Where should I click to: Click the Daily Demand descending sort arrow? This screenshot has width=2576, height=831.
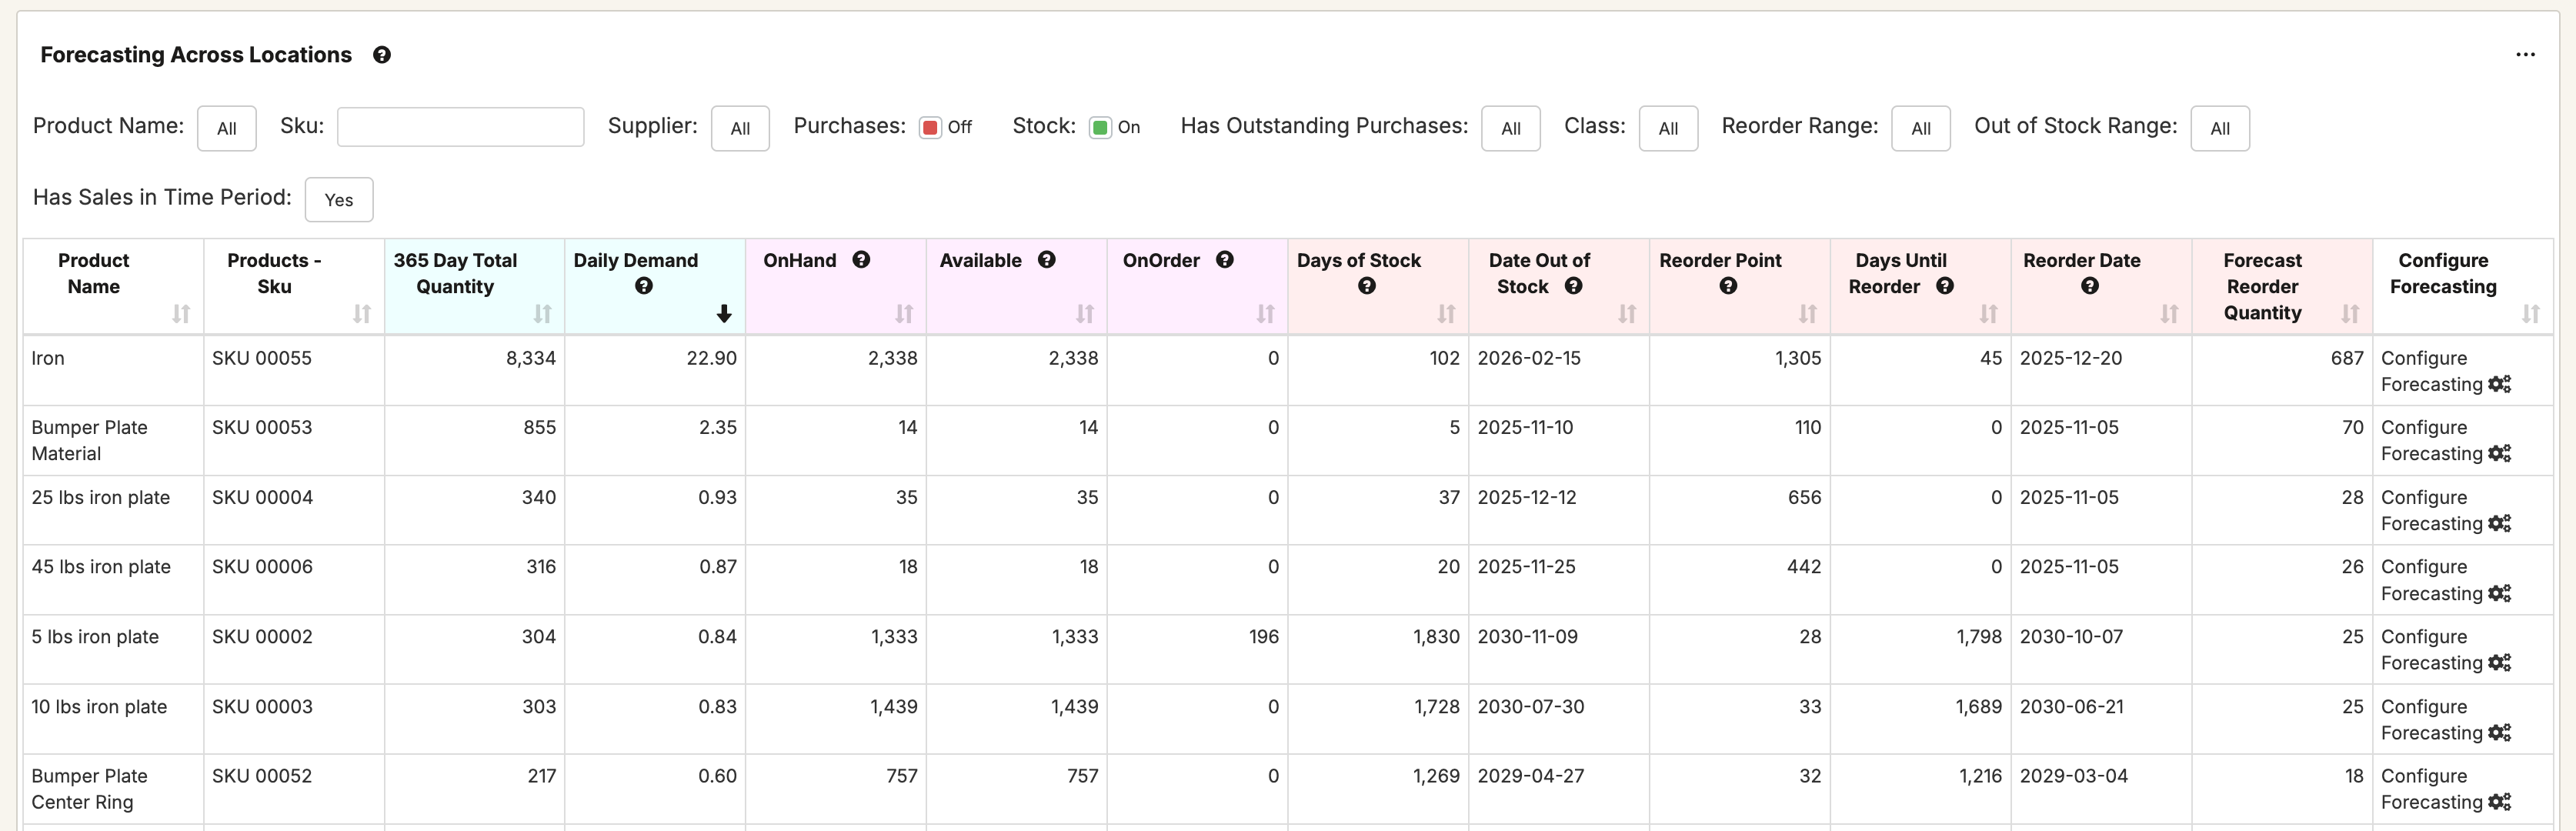click(x=724, y=314)
